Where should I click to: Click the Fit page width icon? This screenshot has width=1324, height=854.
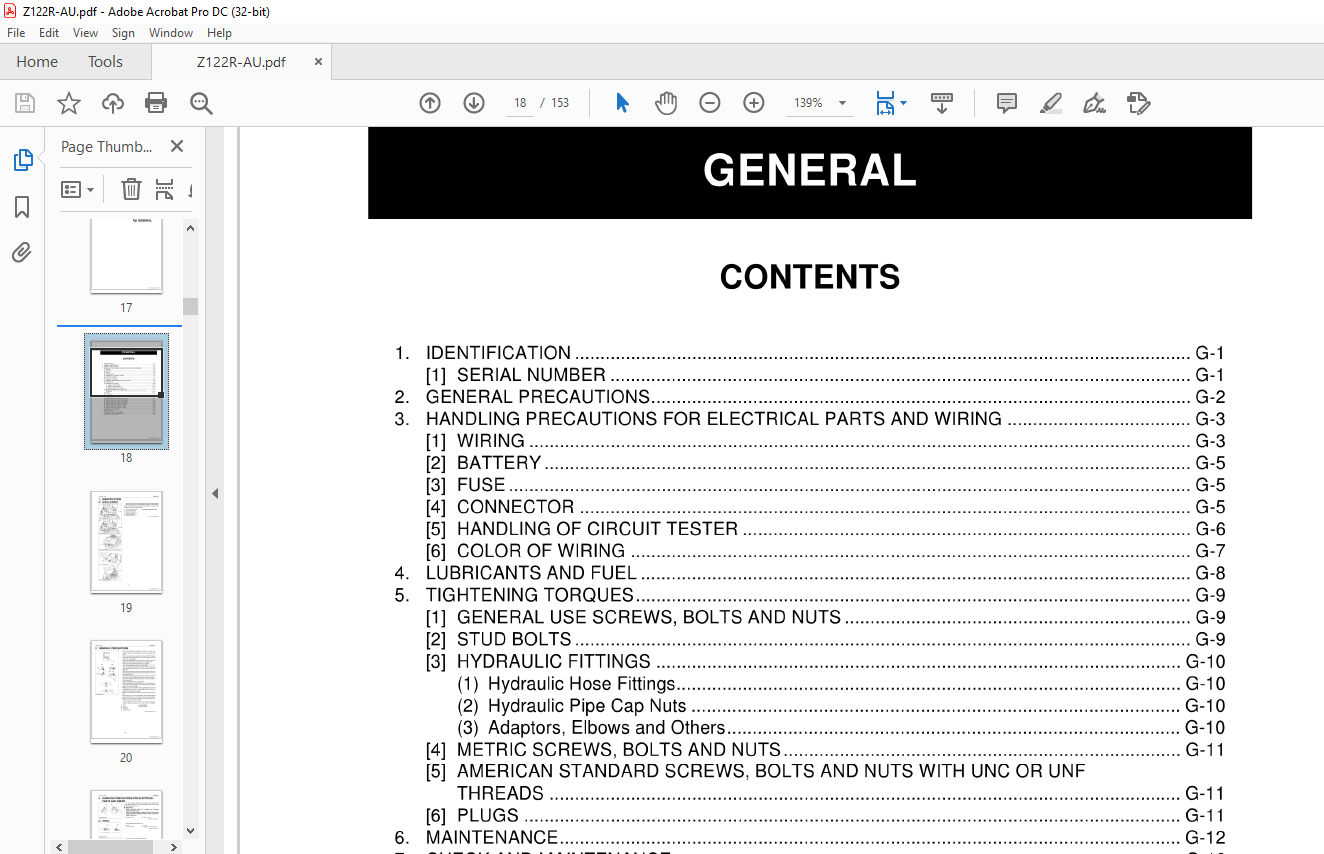click(x=885, y=103)
